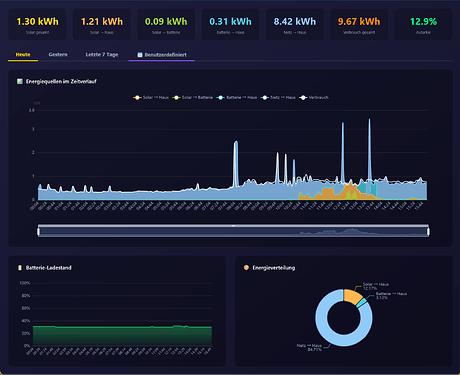460x375 pixels.
Task: Click the cyan Batterie → Haus donut segment
Action: point(361,303)
